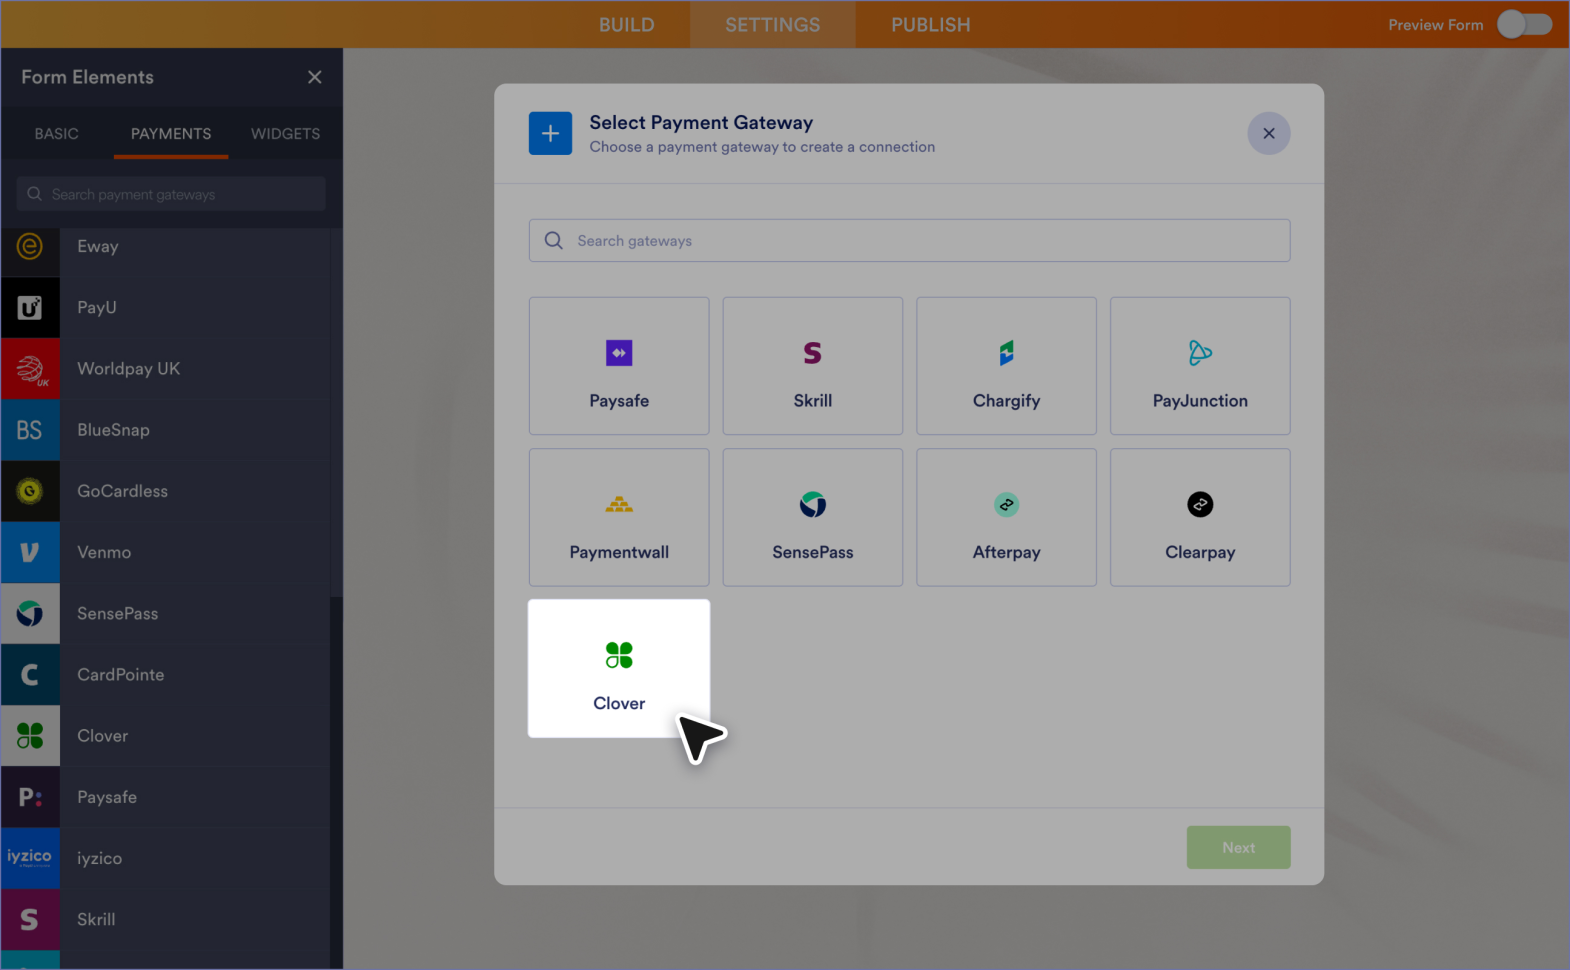Screen dimensions: 1570x970
Task: Click the Worldpay UK red logo
Action: (x=30, y=369)
